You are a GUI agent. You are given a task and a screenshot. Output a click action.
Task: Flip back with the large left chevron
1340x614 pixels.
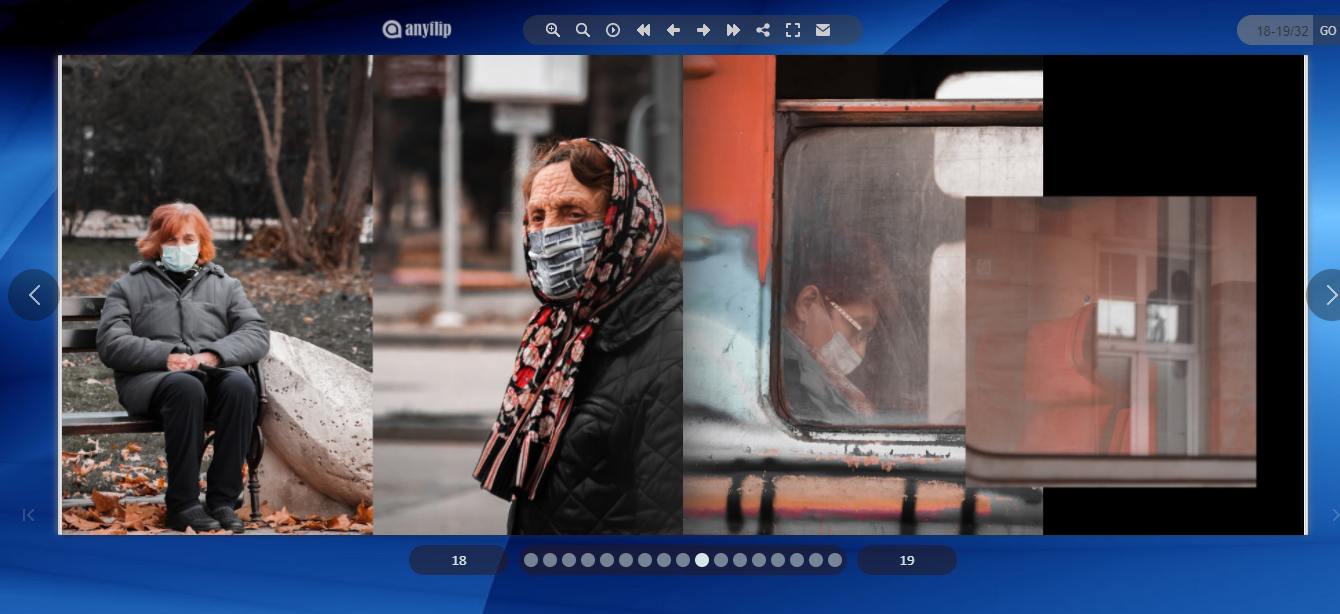(x=34, y=295)
